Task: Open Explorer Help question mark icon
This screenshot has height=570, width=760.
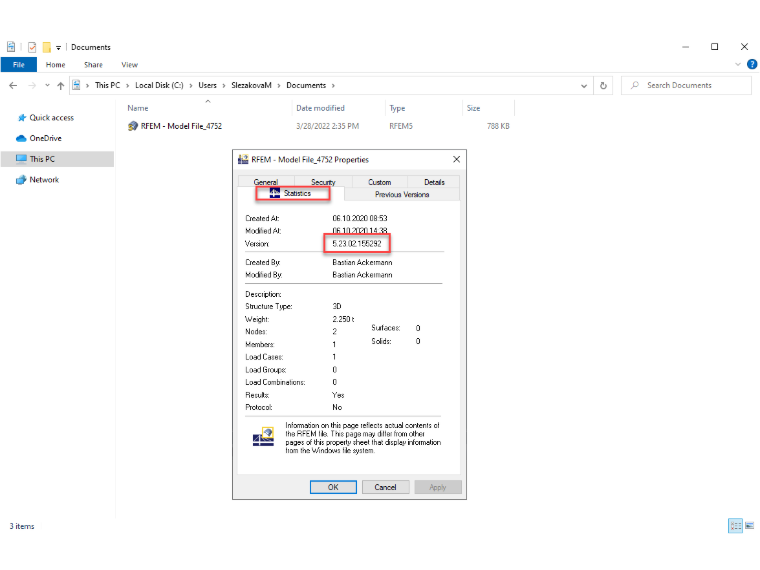Action: tap(752, 64)
